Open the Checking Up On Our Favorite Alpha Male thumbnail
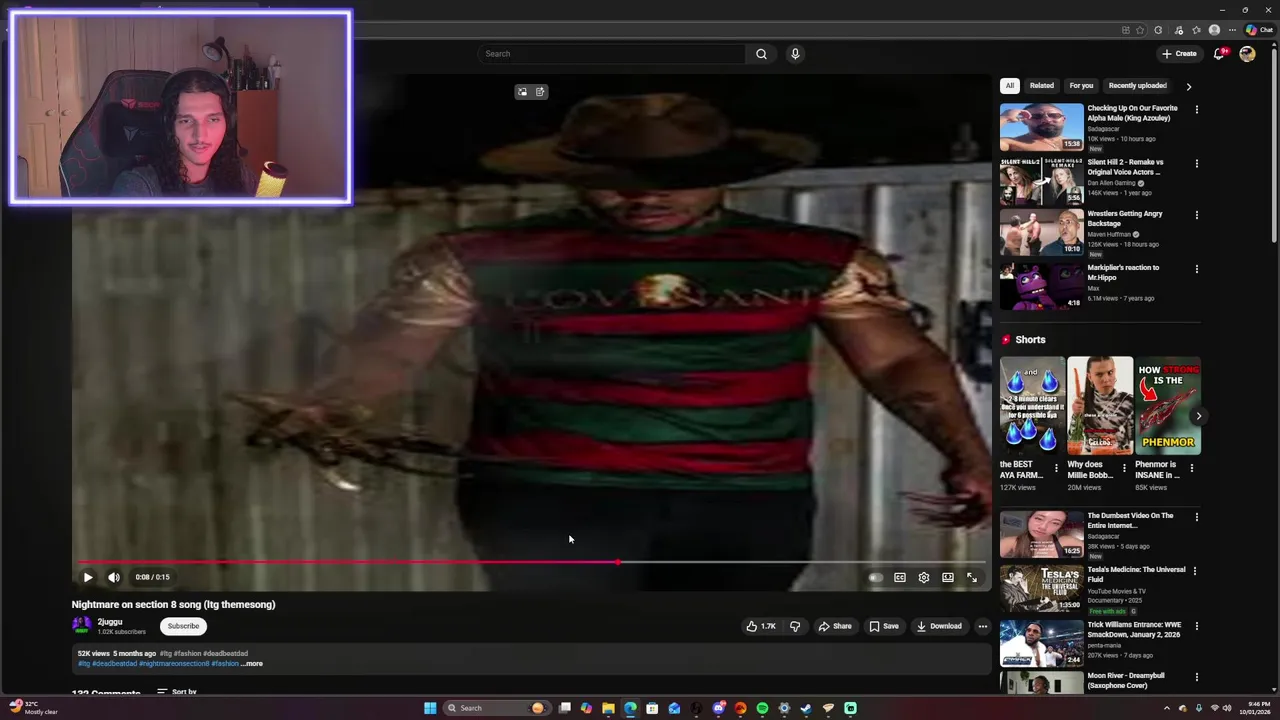 click(x=1041, y=127)
